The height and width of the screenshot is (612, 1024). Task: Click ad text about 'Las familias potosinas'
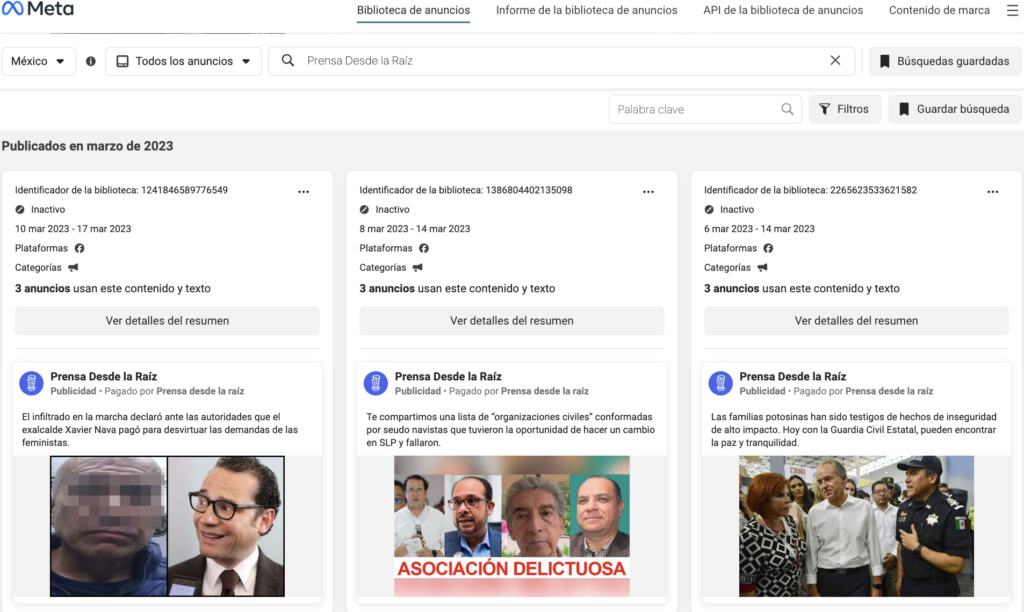854,430
